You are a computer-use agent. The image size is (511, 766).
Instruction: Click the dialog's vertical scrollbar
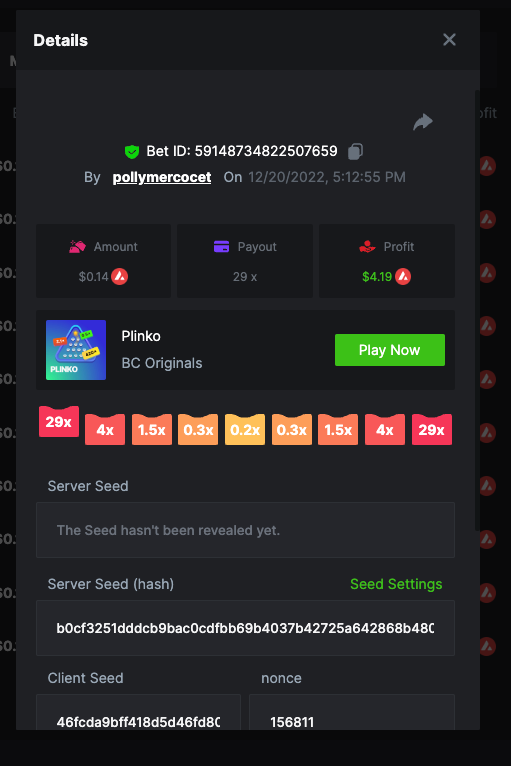(477, 310)
